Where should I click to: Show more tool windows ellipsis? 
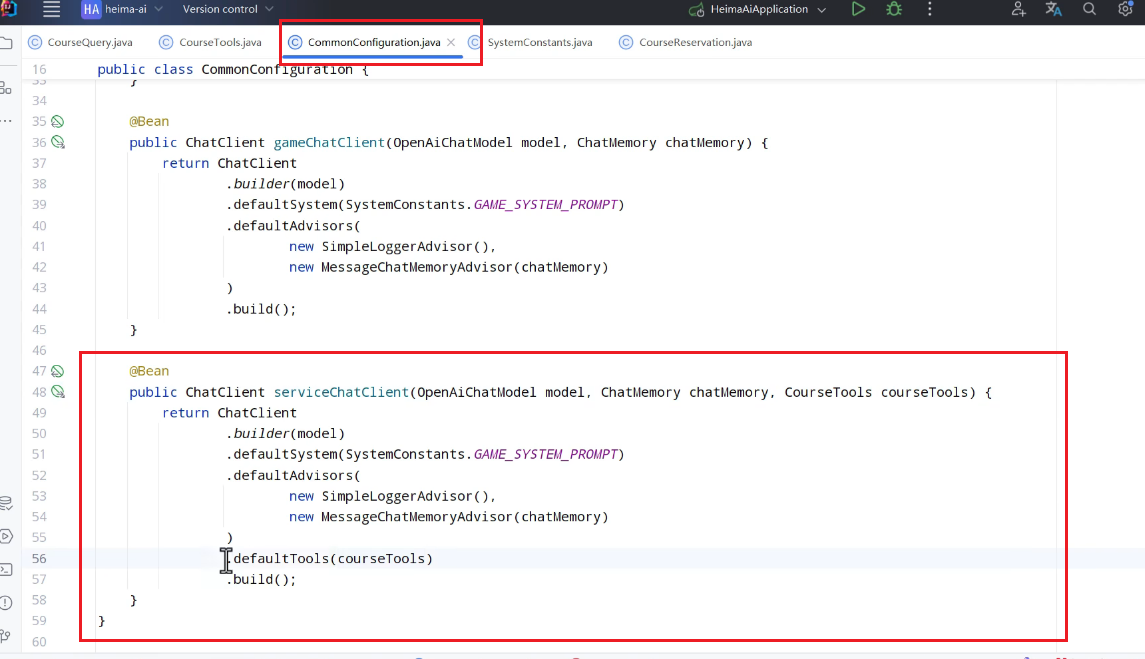[x=7, y=121]
